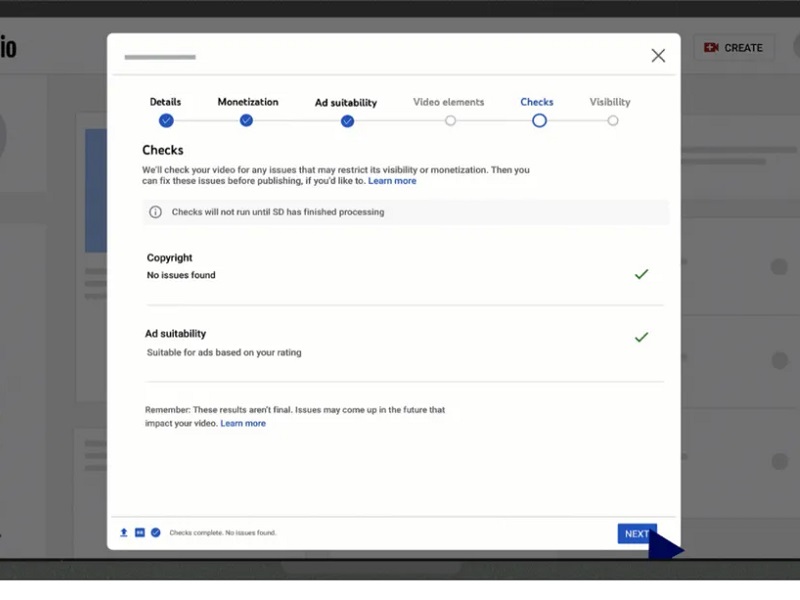This screenshot has width=800, height=600.
Task: Select the completed Details step circle
Action: 166,120
